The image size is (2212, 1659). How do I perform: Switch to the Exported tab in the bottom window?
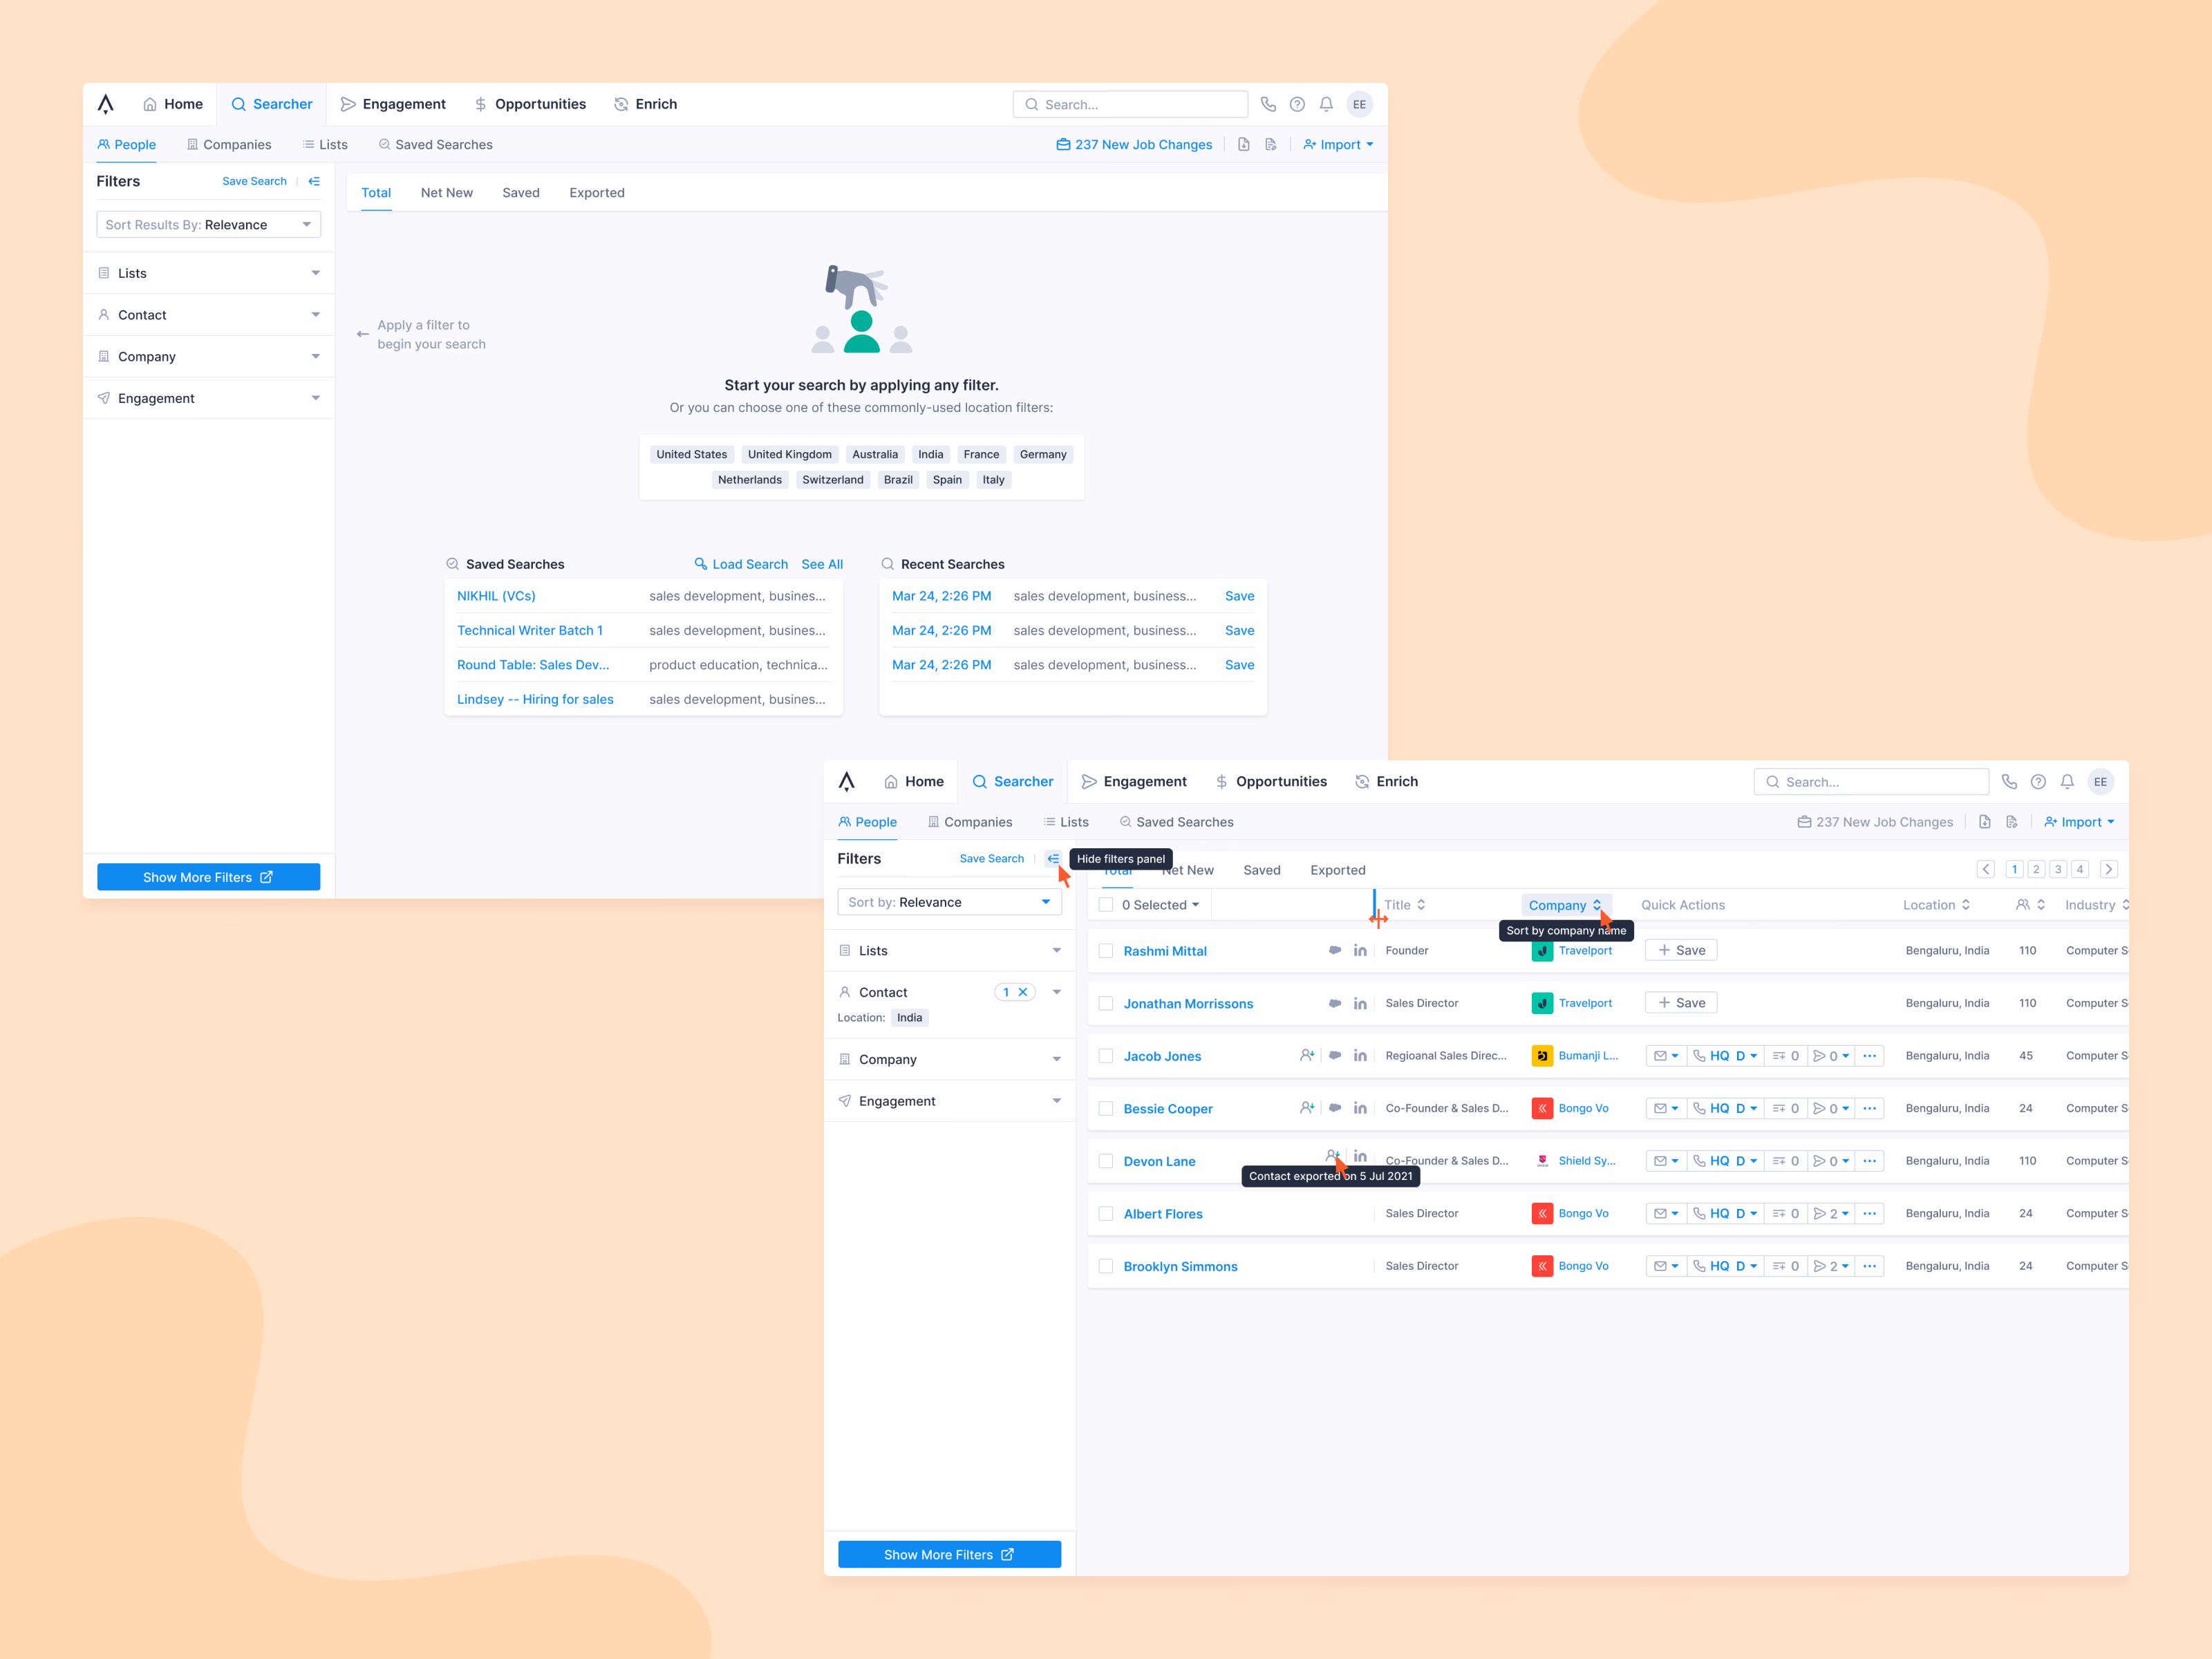1337,870
